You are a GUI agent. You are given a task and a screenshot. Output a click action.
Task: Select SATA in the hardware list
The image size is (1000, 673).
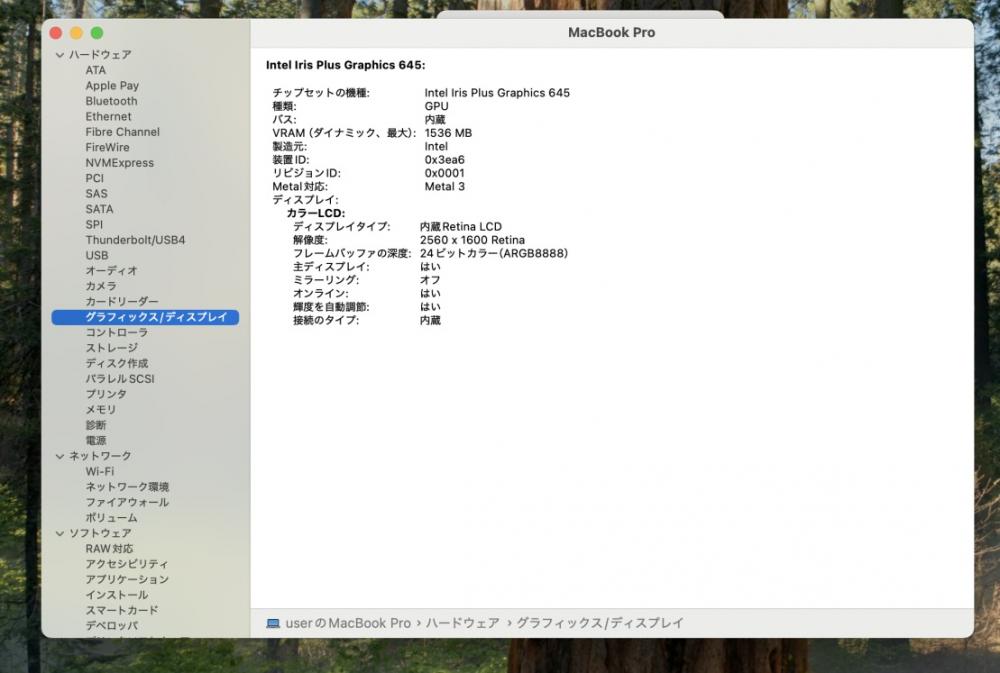tap(99, 209)
